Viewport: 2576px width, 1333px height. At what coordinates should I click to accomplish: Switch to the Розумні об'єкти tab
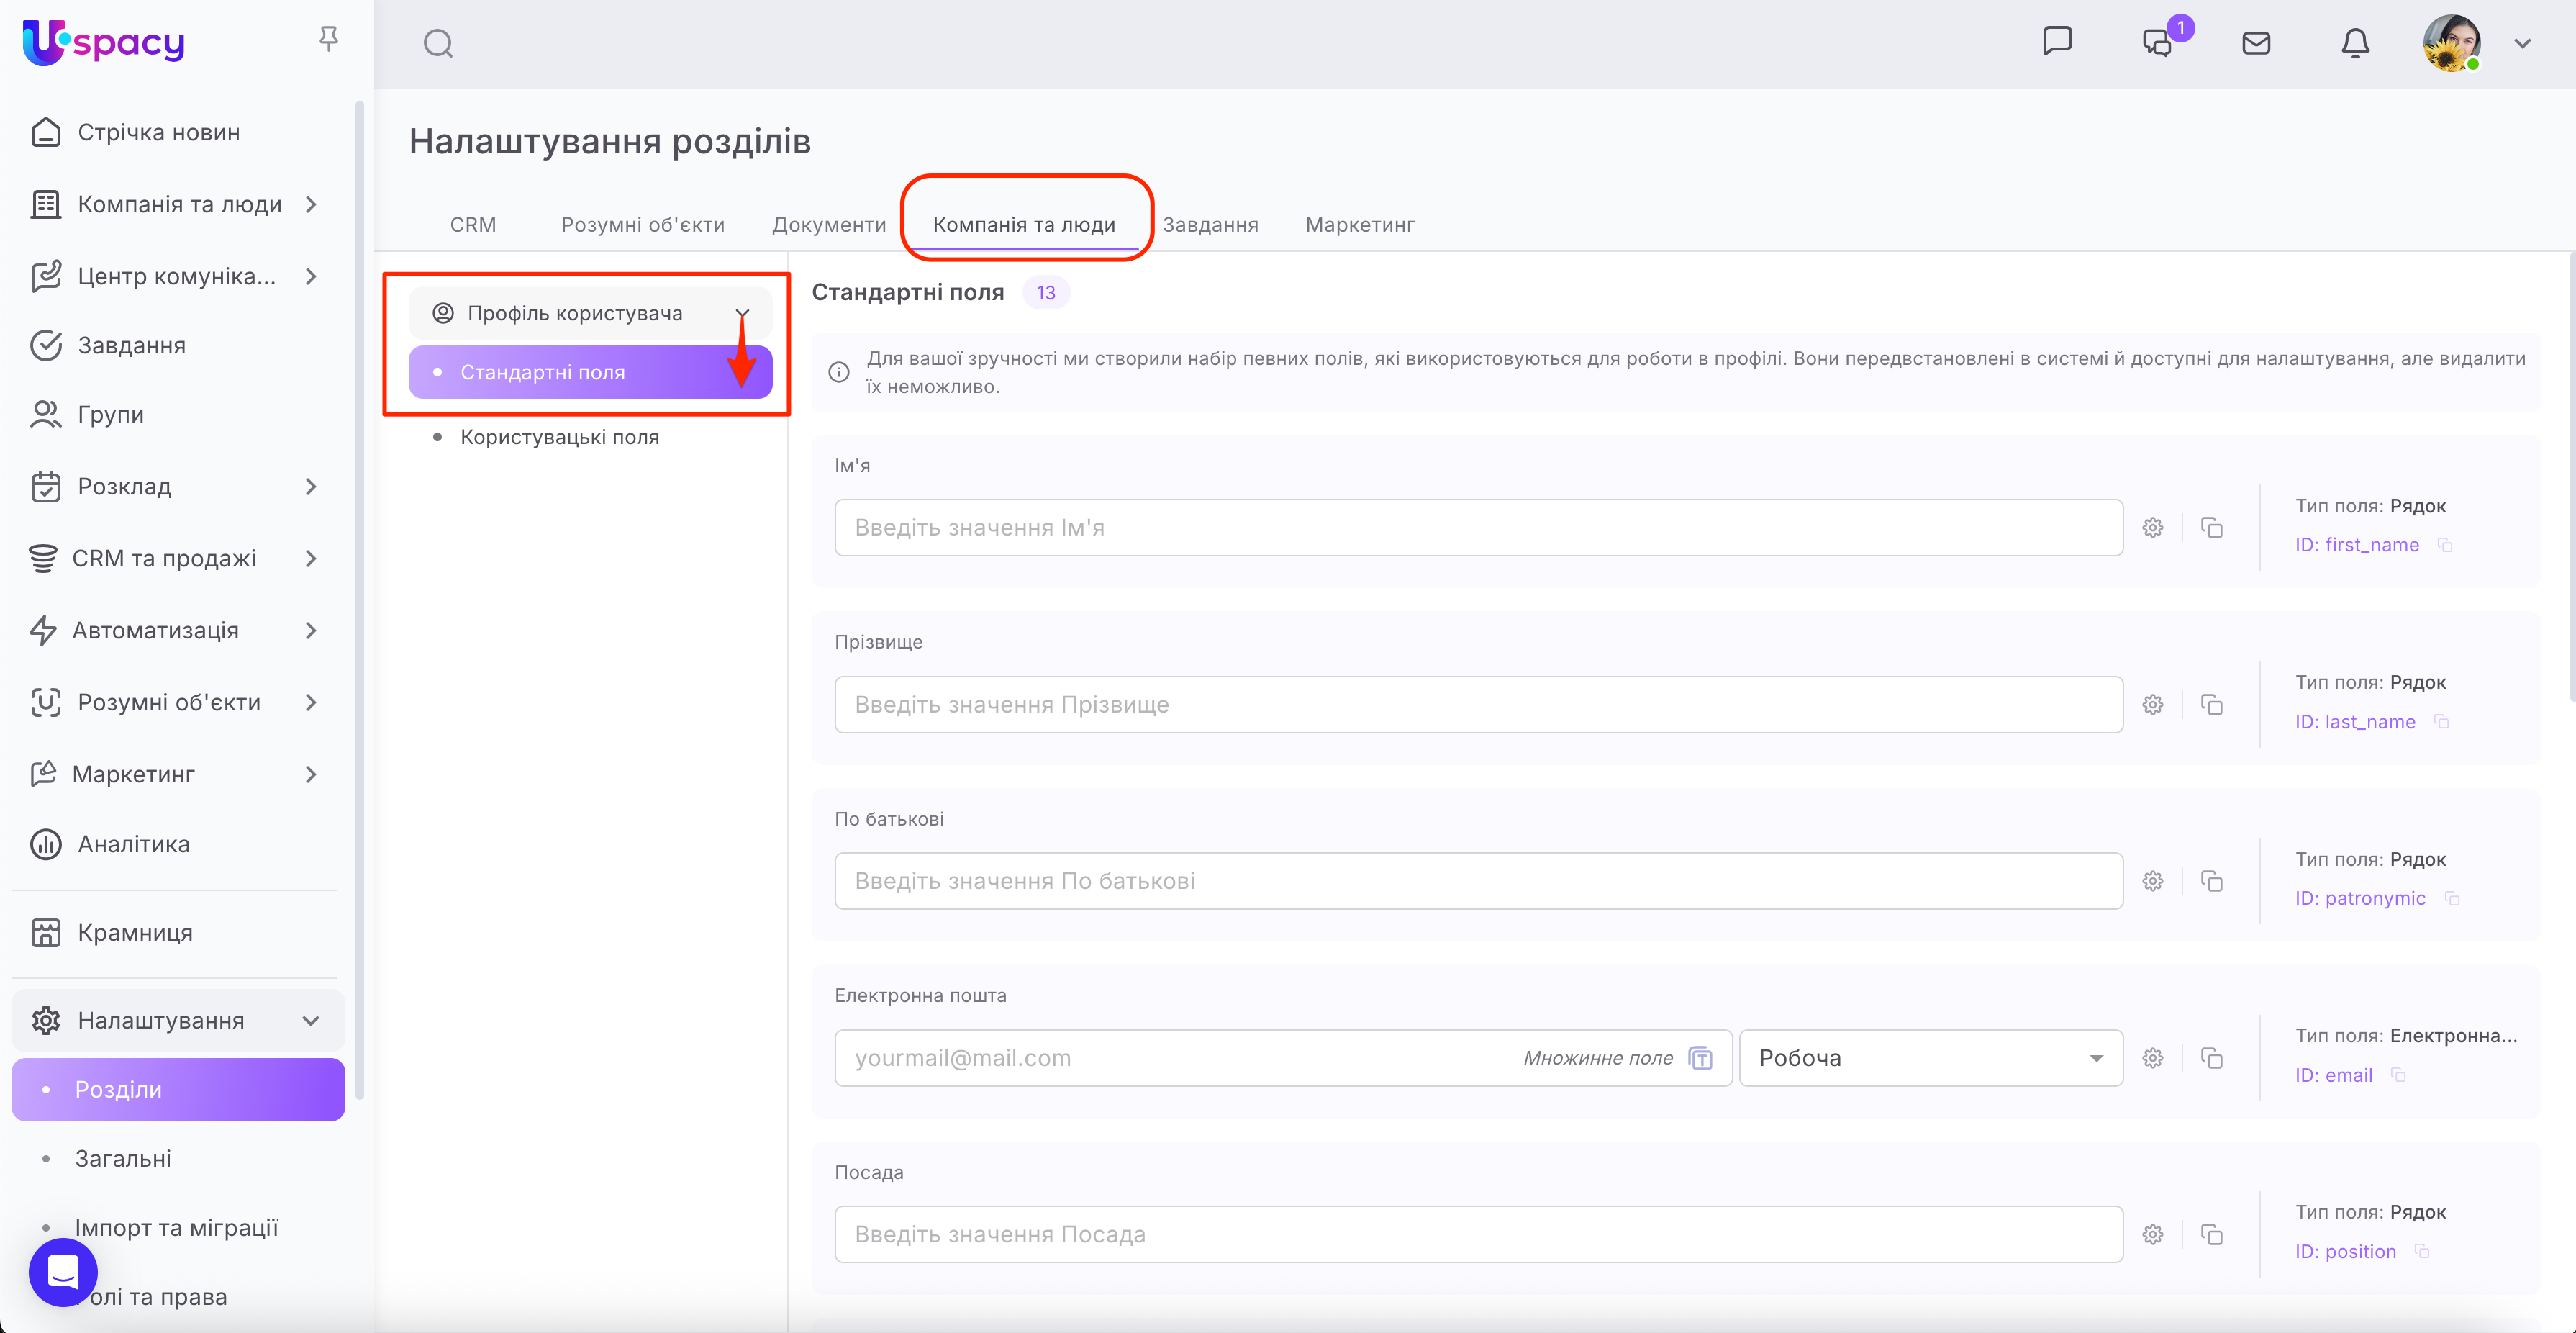point(642,225)
